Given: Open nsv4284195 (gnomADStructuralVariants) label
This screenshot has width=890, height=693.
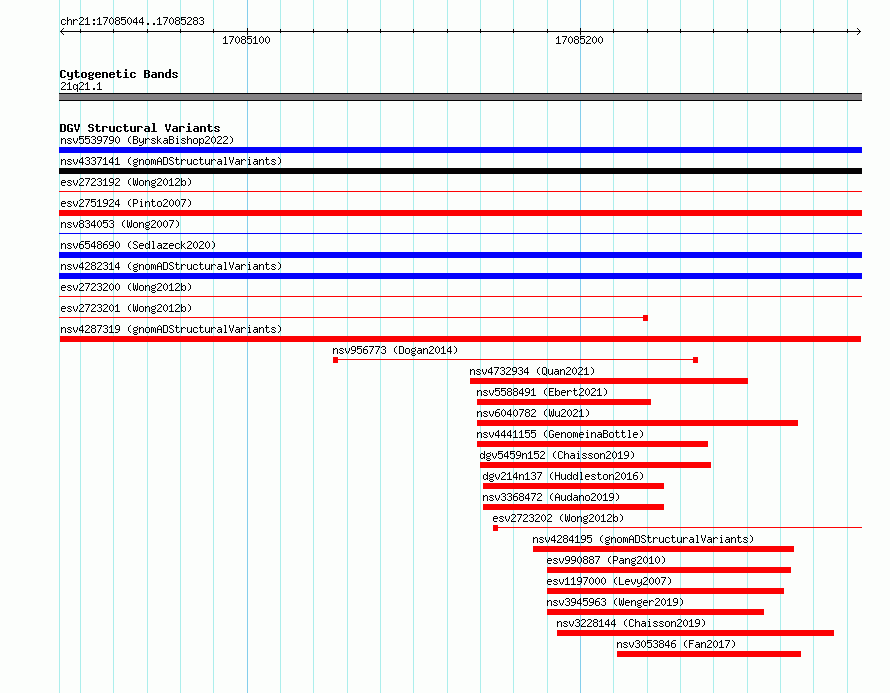Looking at the screenshot, I should click(x=643, y=539).
